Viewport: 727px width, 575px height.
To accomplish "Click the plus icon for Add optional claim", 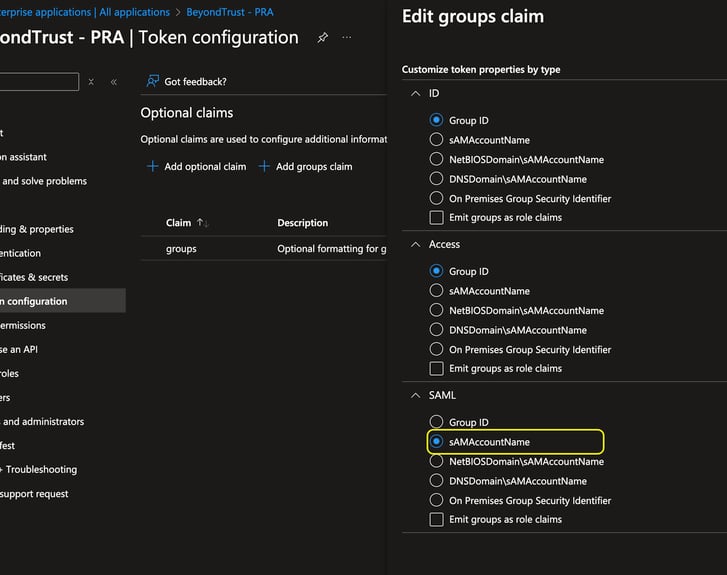I will point(153,166).
